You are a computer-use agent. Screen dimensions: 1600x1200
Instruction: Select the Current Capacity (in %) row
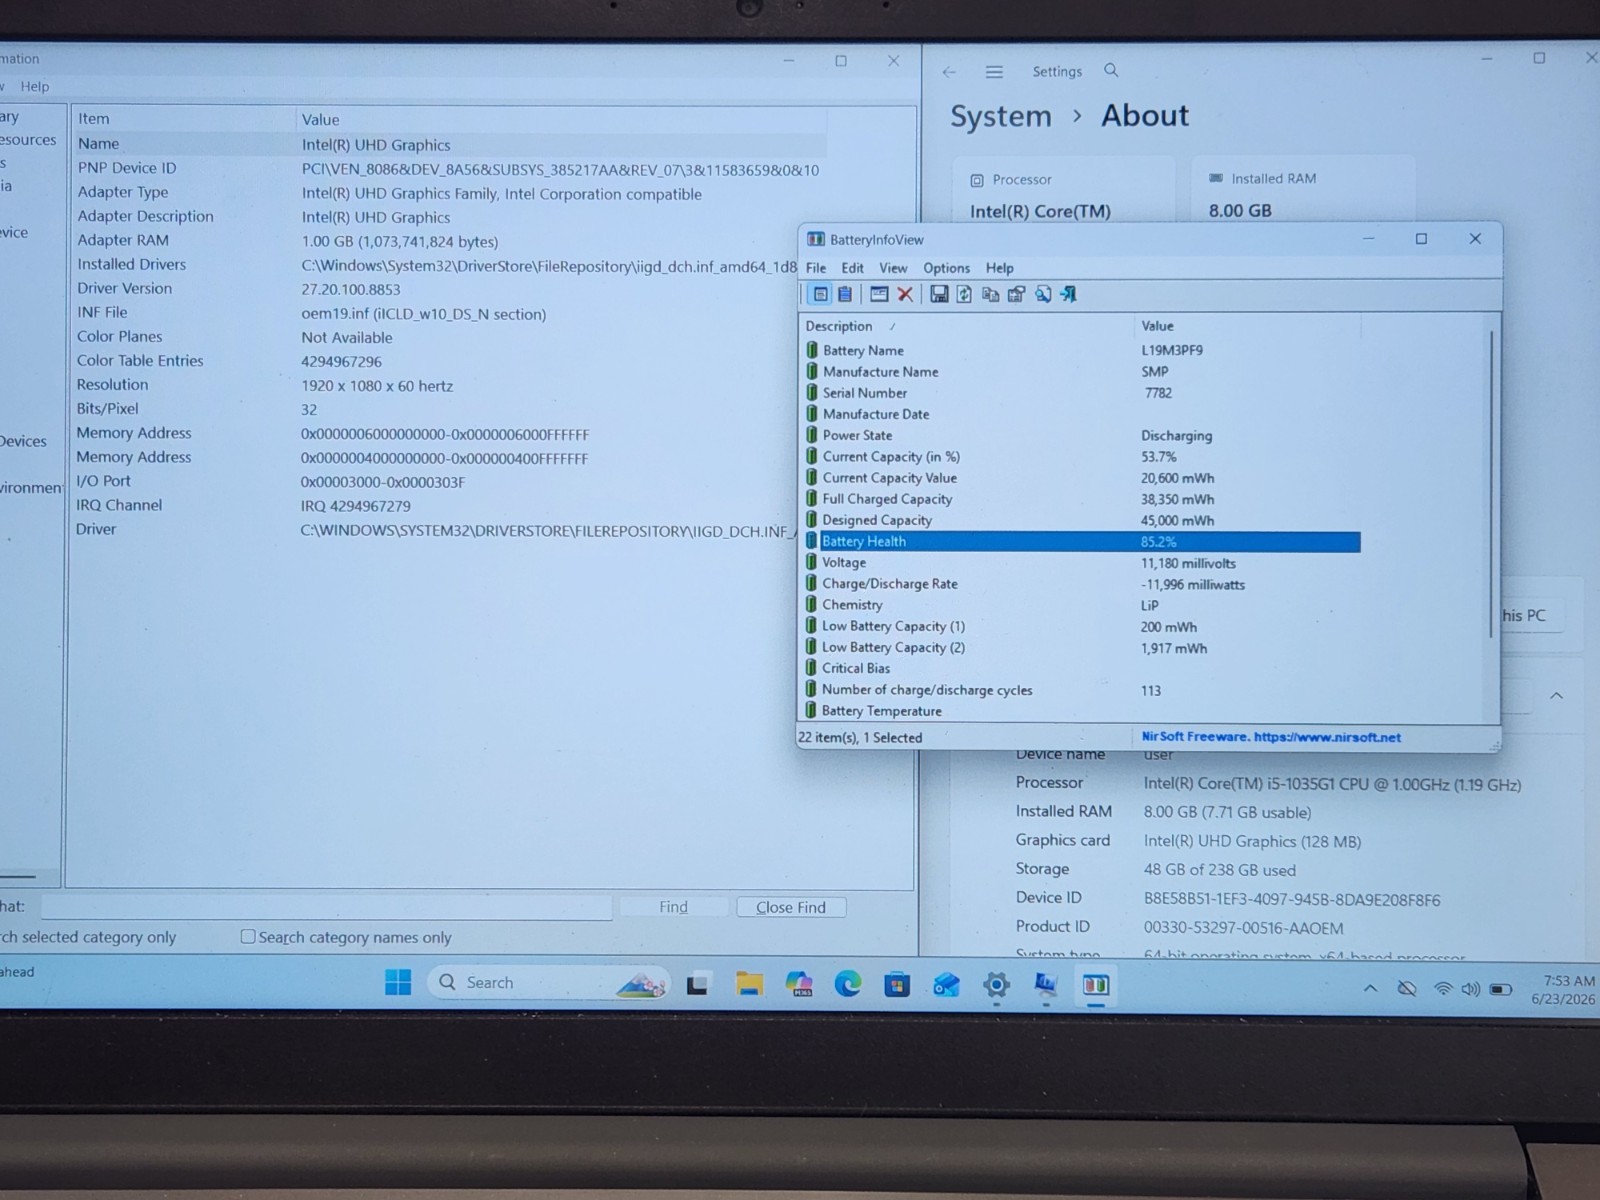(1081, 456)
